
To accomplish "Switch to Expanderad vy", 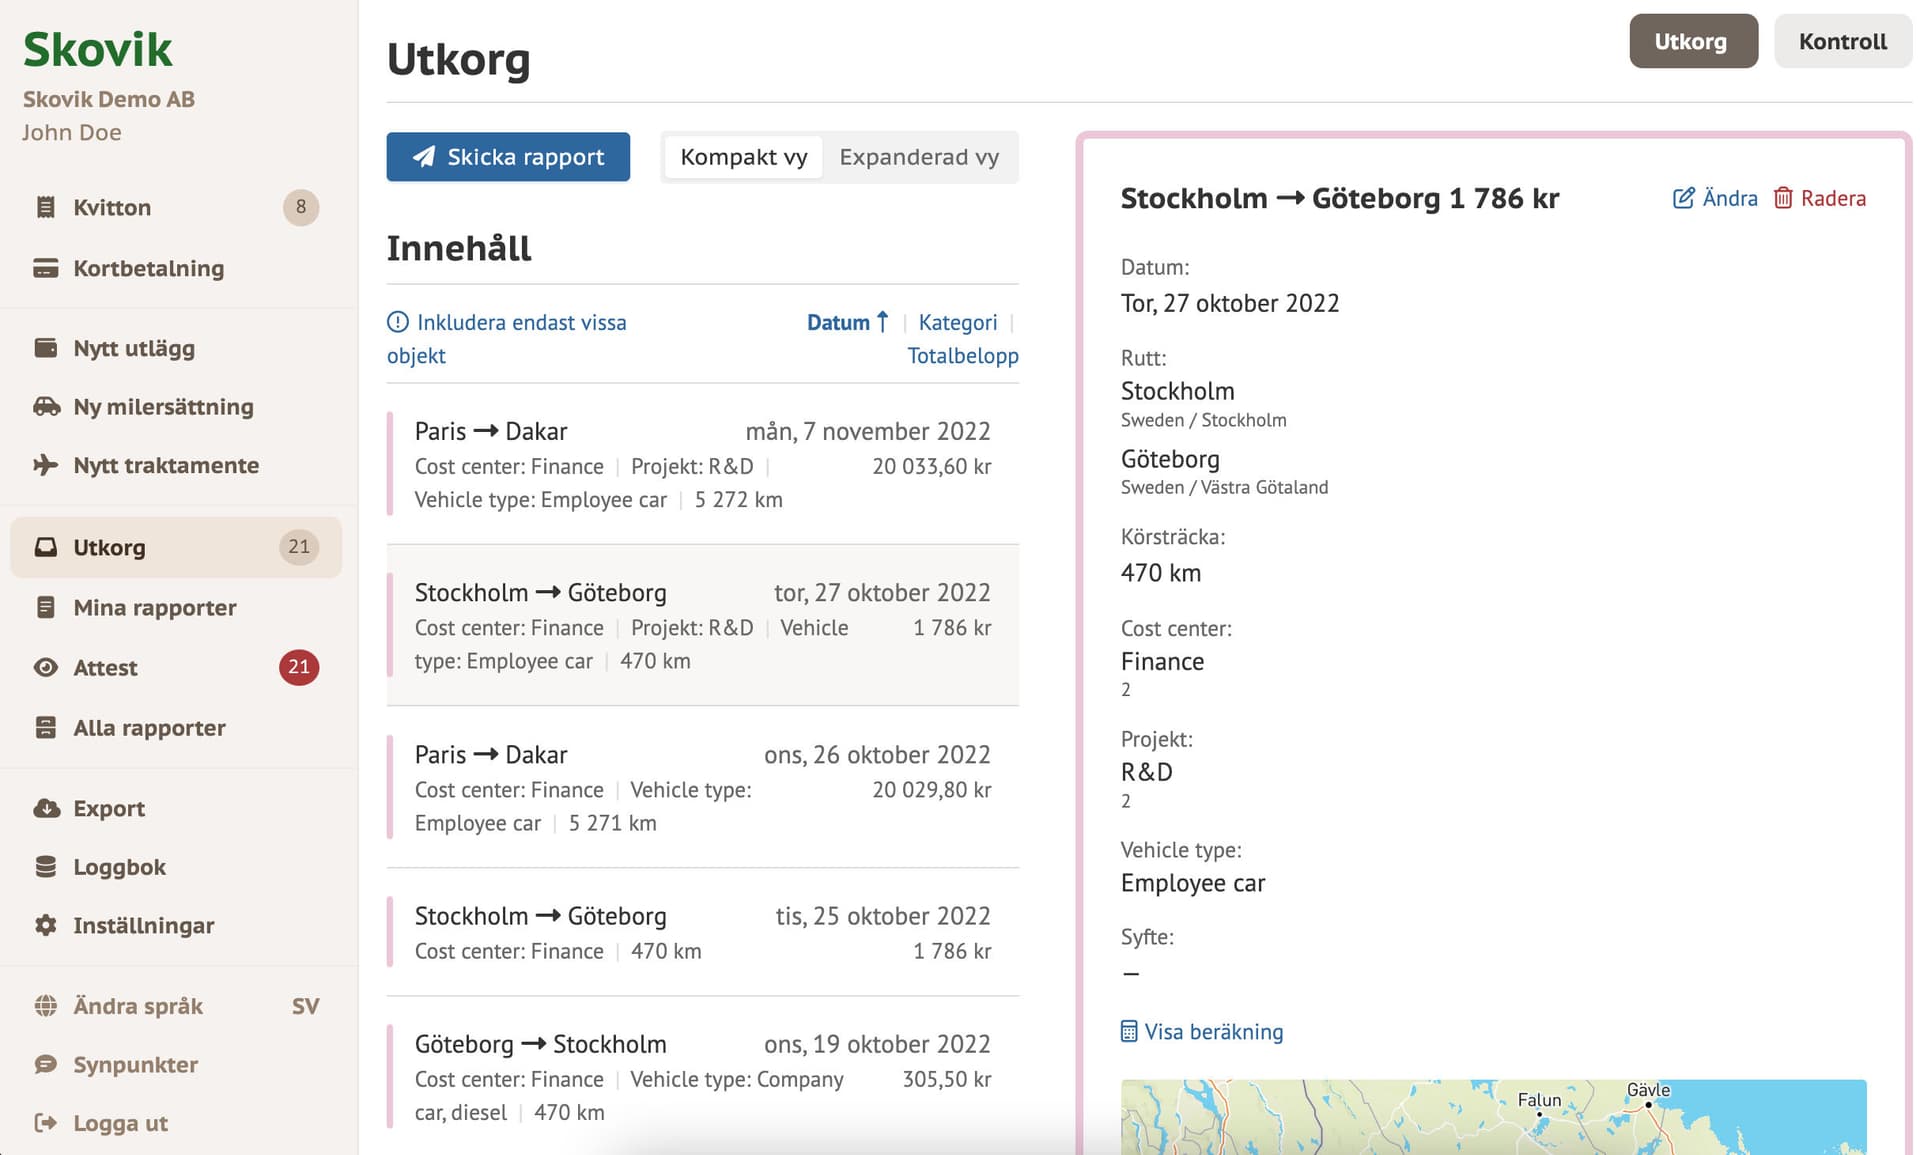I will (x=918, y=157).
